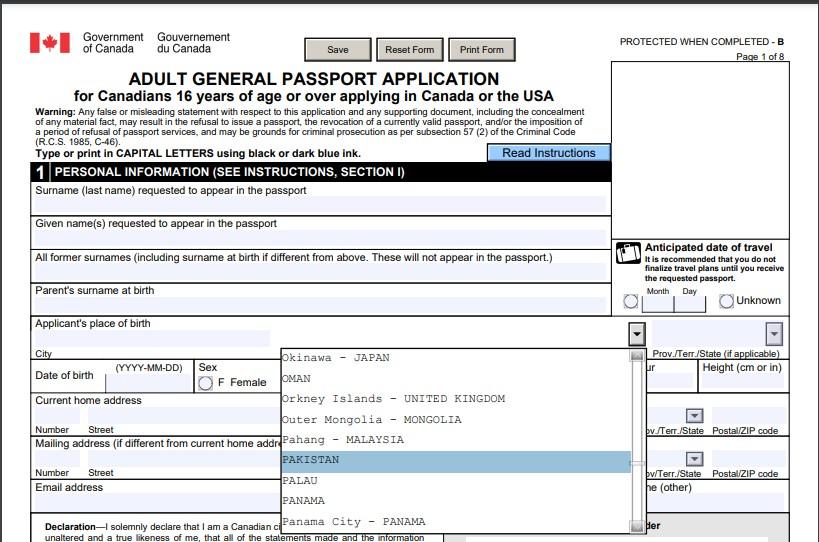Click the Given name(s) input field
Image resolution: width=819 pixels, height=542 pixels.
320,238
